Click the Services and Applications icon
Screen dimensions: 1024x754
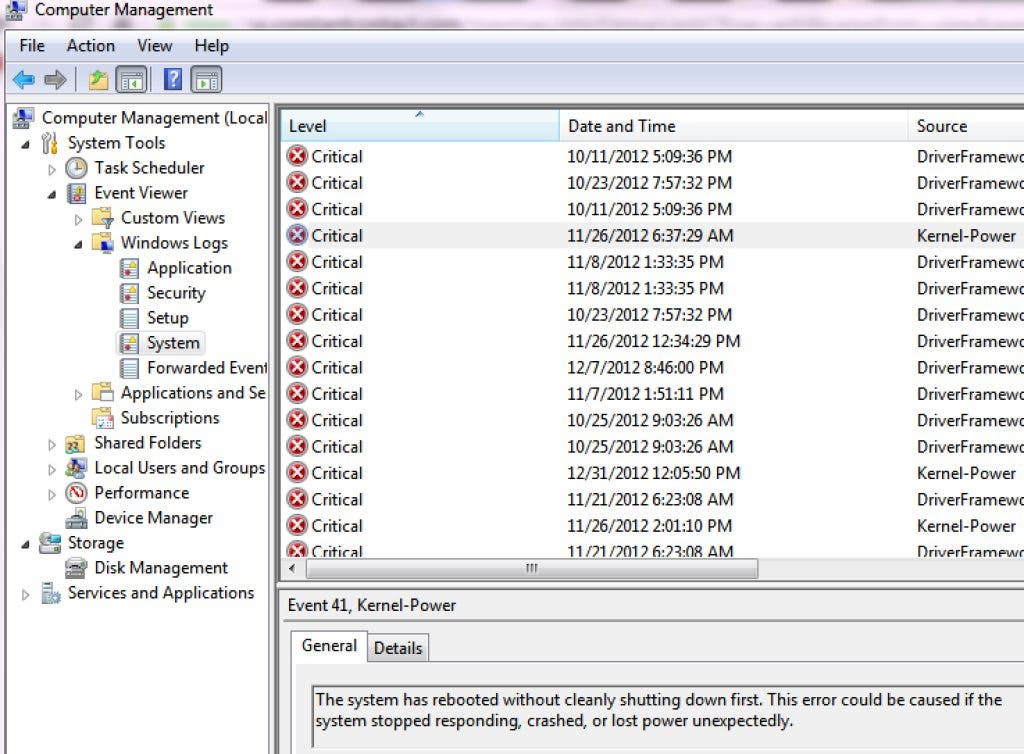(x=50, y=593)
